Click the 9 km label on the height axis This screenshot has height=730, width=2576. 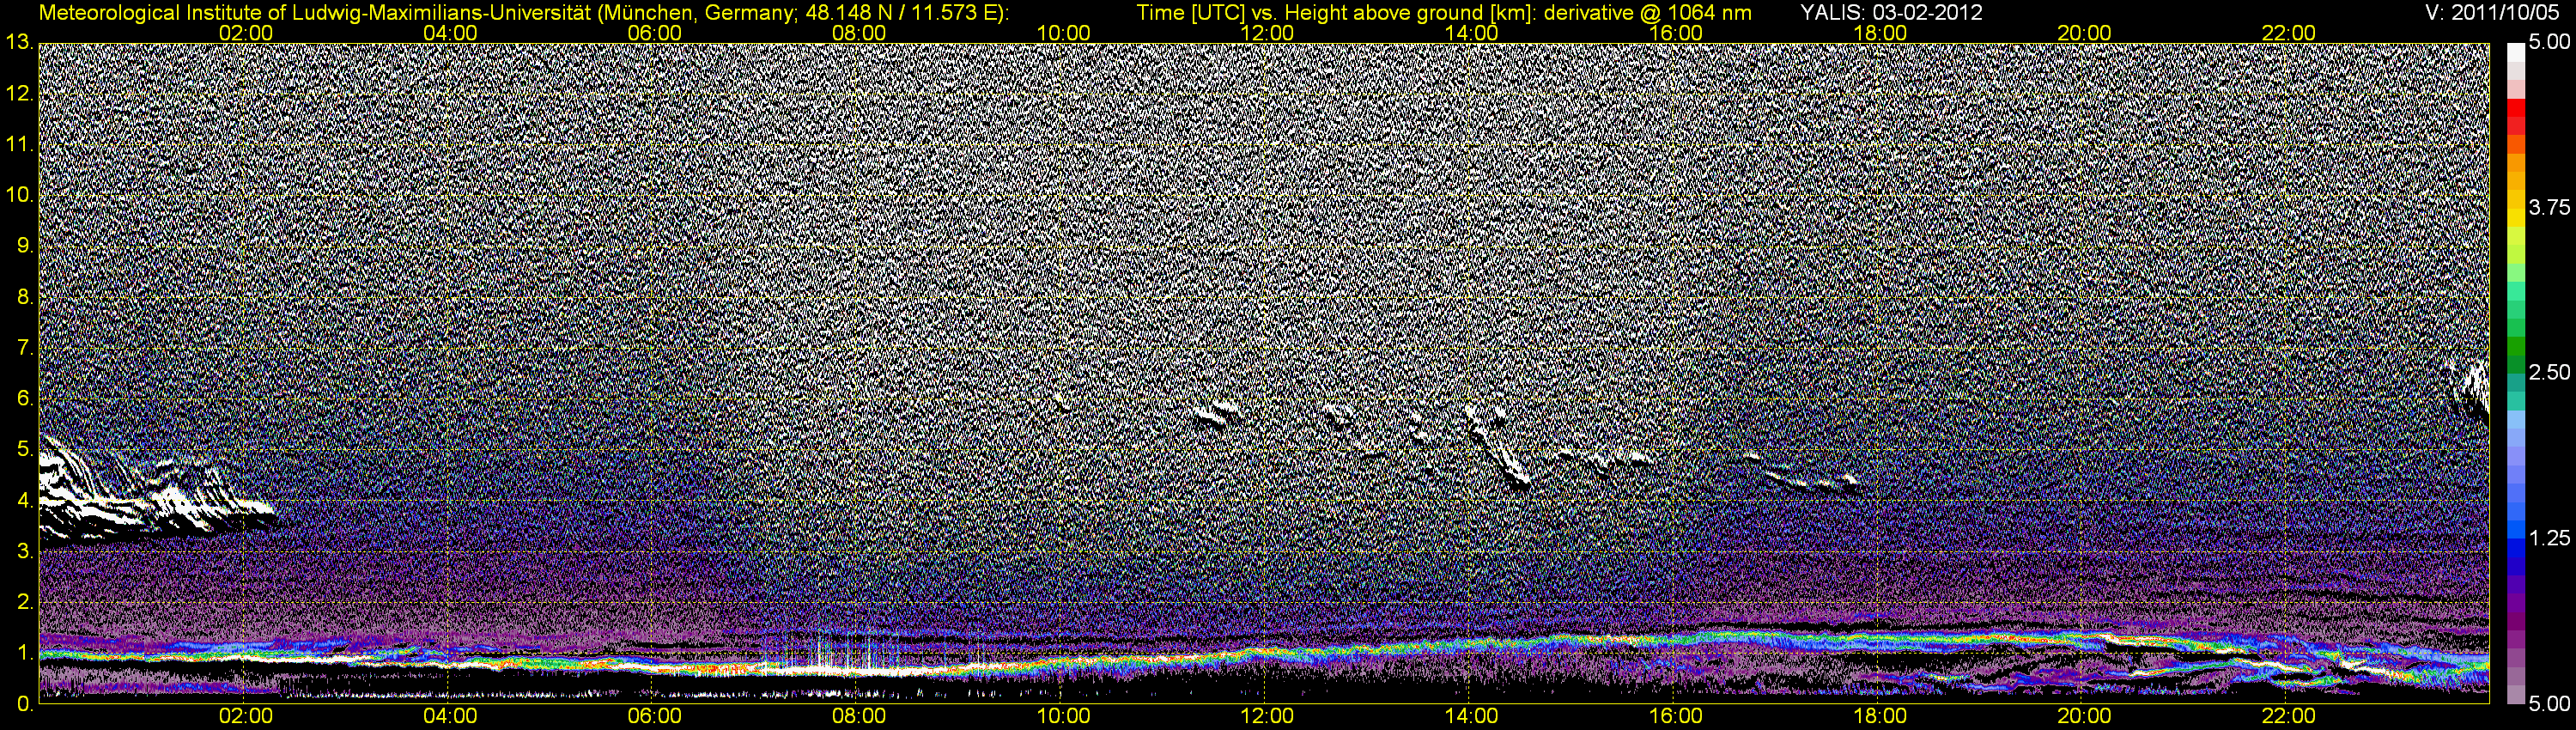point(25,246)
